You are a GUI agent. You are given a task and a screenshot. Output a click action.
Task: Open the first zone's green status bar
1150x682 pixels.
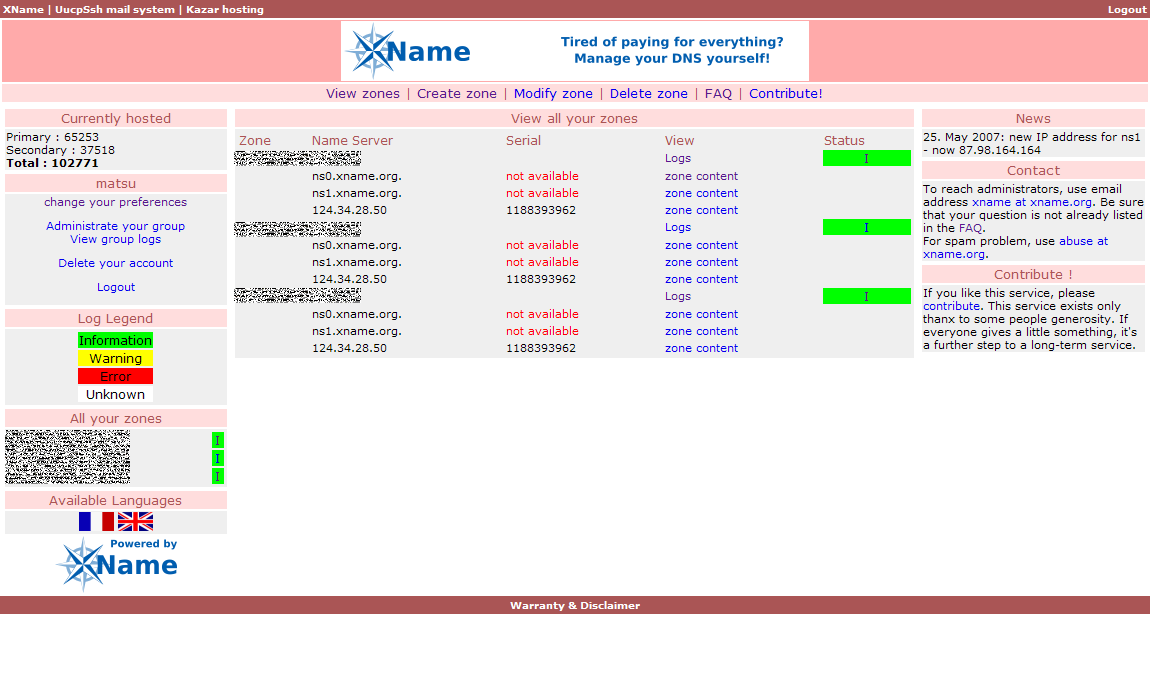[866, 158]
